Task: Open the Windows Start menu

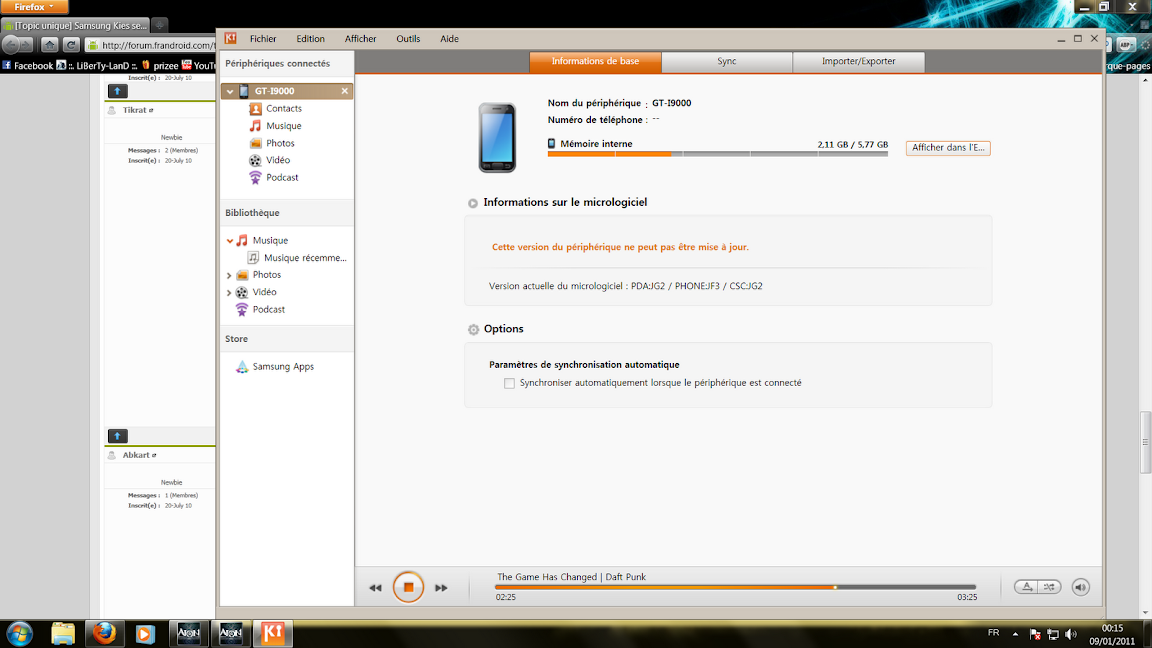Action: [x=20, y=633]
